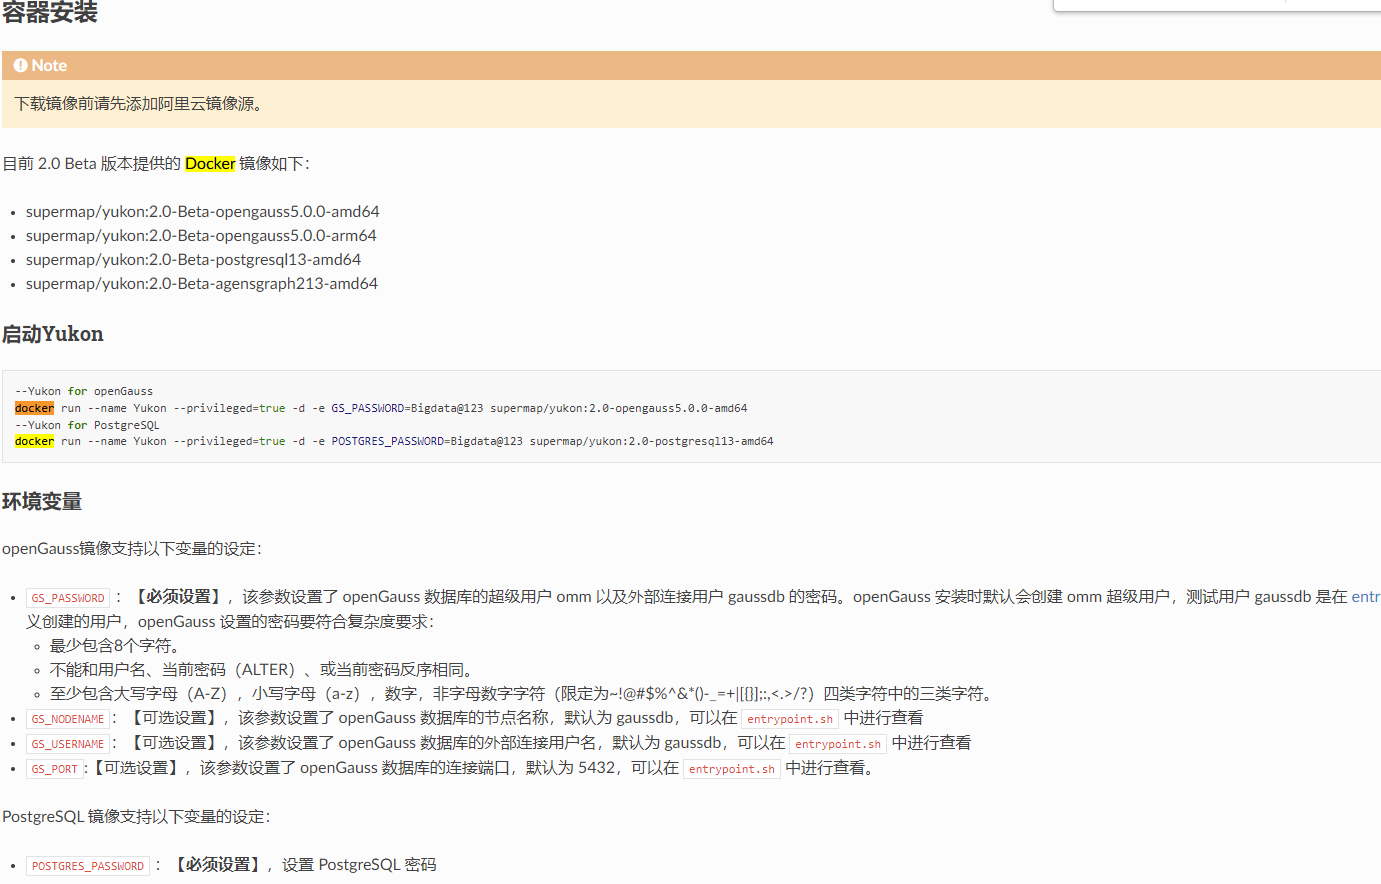Screen dimensions: 1381x884
Task: Click the Note text about 阿里云镜像源
Action: [140, 104]
